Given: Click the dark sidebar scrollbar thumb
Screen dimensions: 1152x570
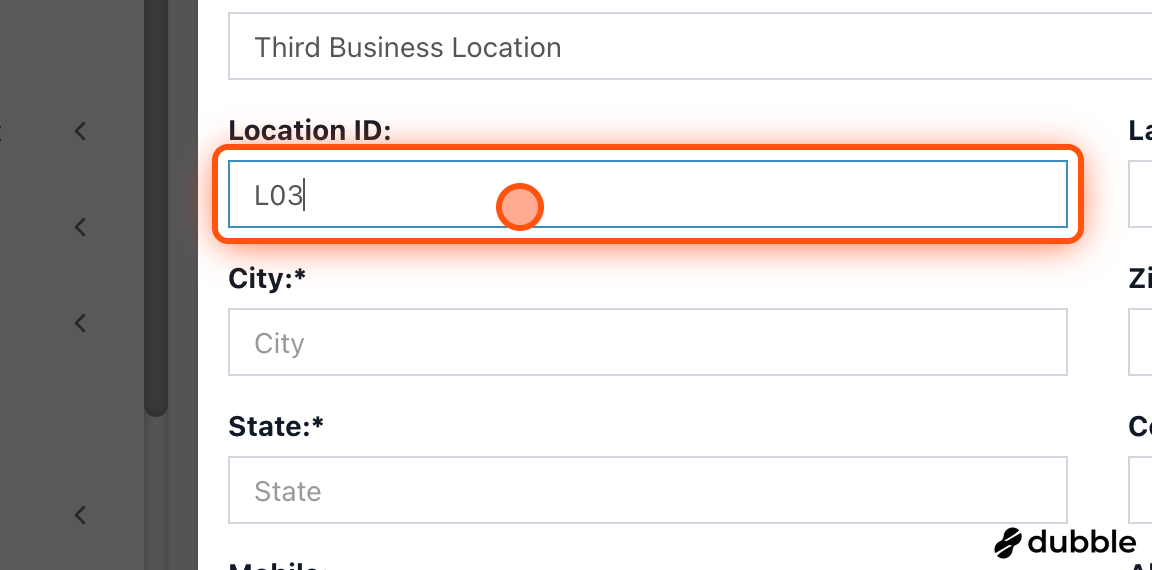Looking at the screenshot, I should coord(156,208).
